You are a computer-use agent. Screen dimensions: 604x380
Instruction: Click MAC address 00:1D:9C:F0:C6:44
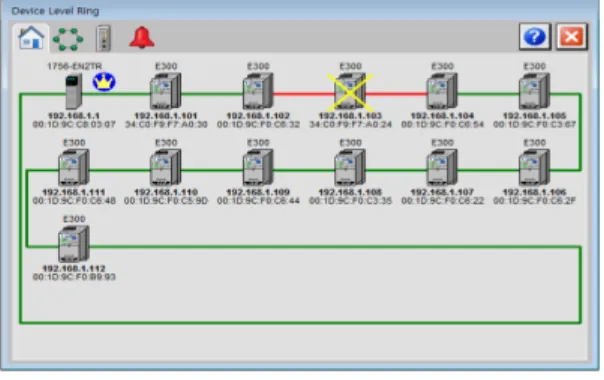coord(258,201)
